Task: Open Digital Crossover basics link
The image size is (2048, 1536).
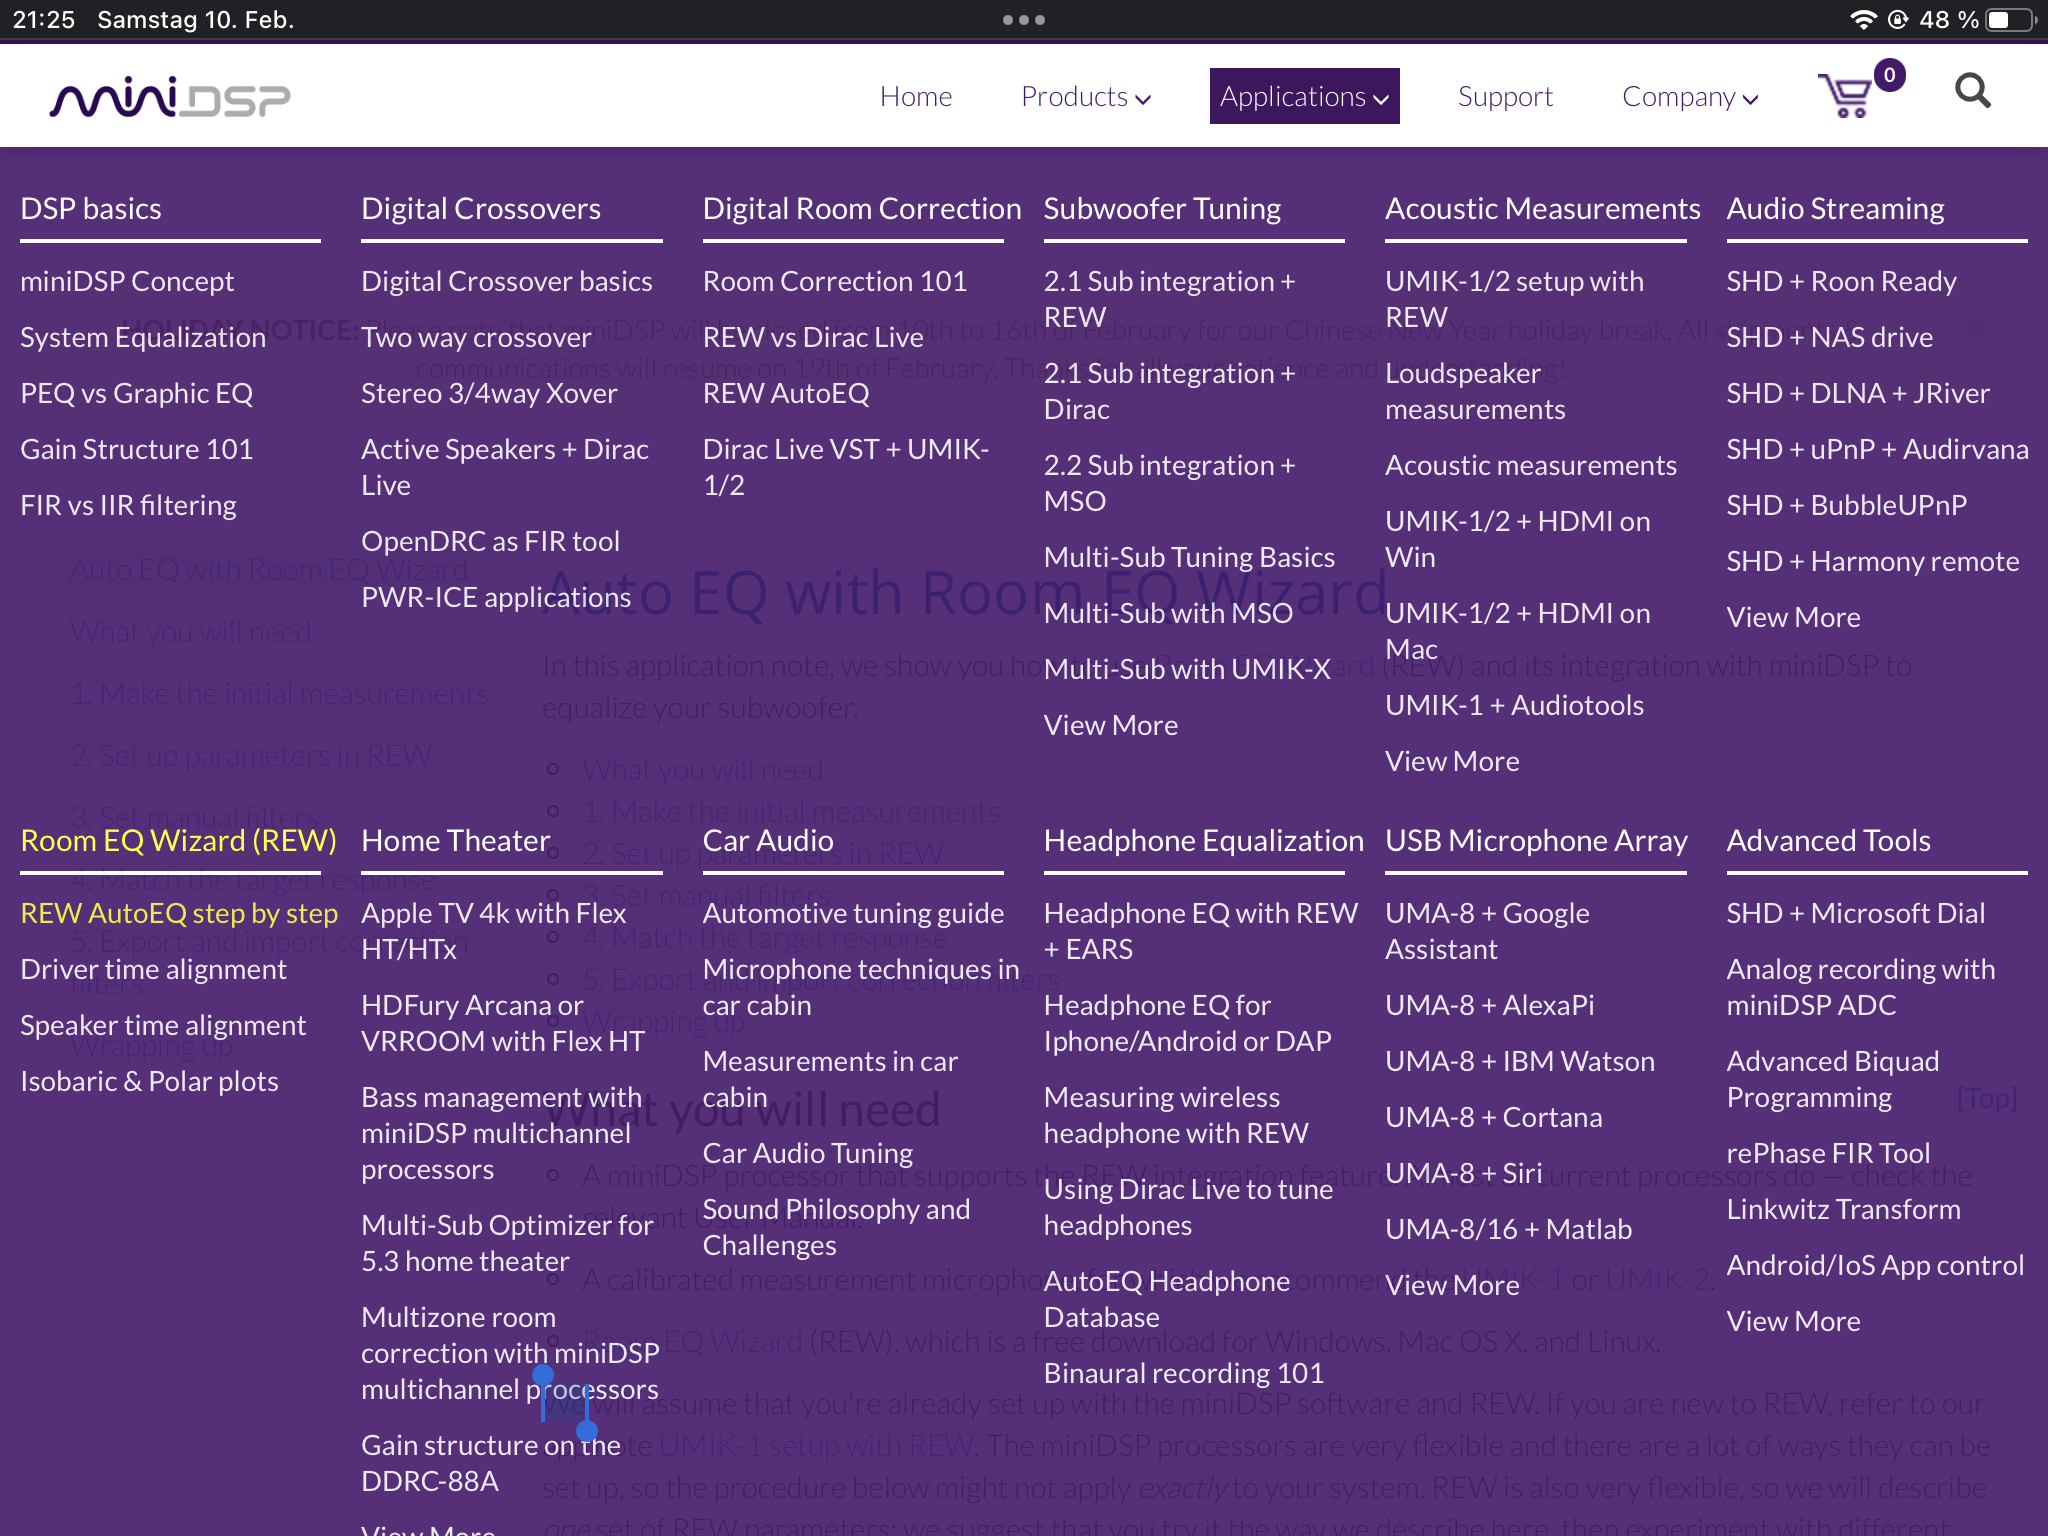Action: pos(507,281)
